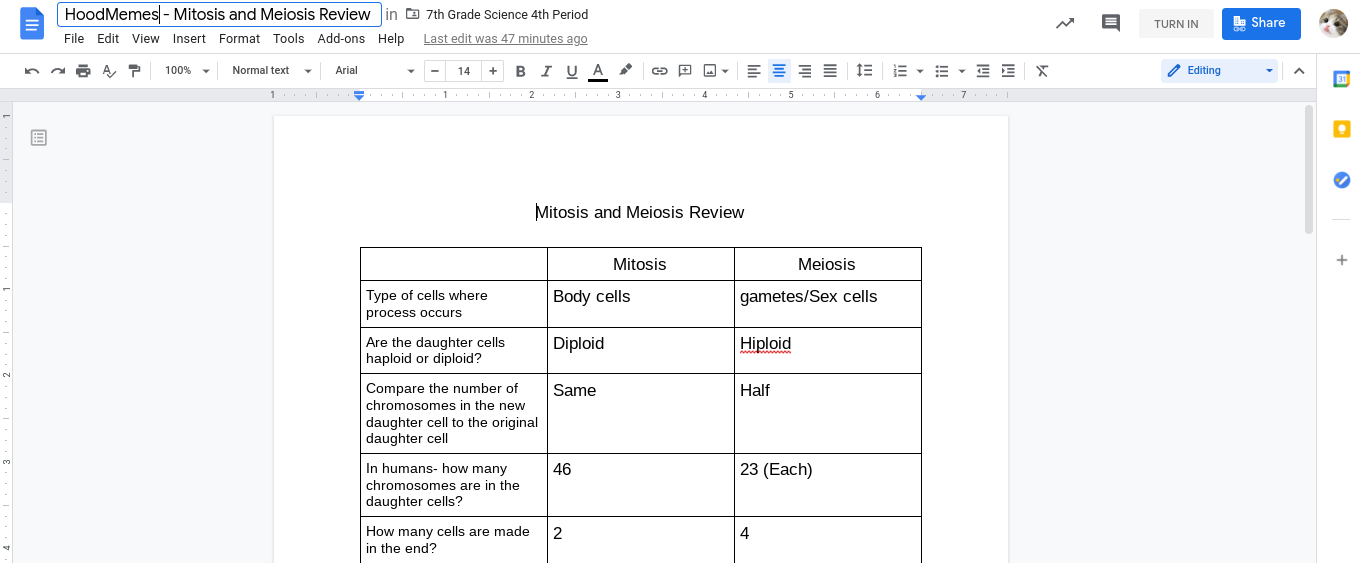This screenshot has height=563, width=1360.
Task: Open the highlight color picker
Action: point(625,71)
